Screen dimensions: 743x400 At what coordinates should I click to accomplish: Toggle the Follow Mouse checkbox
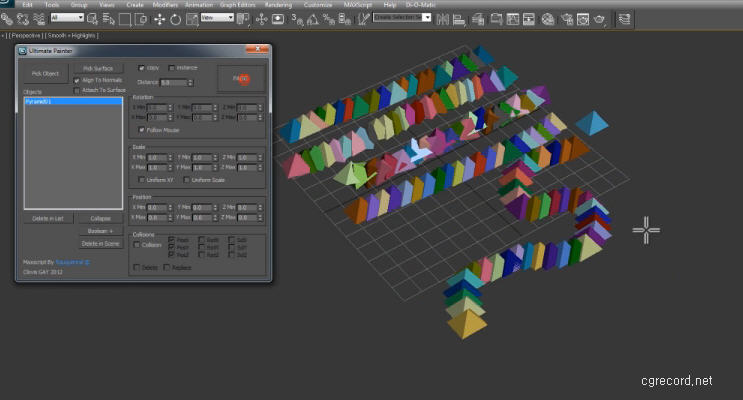[141, 129]
